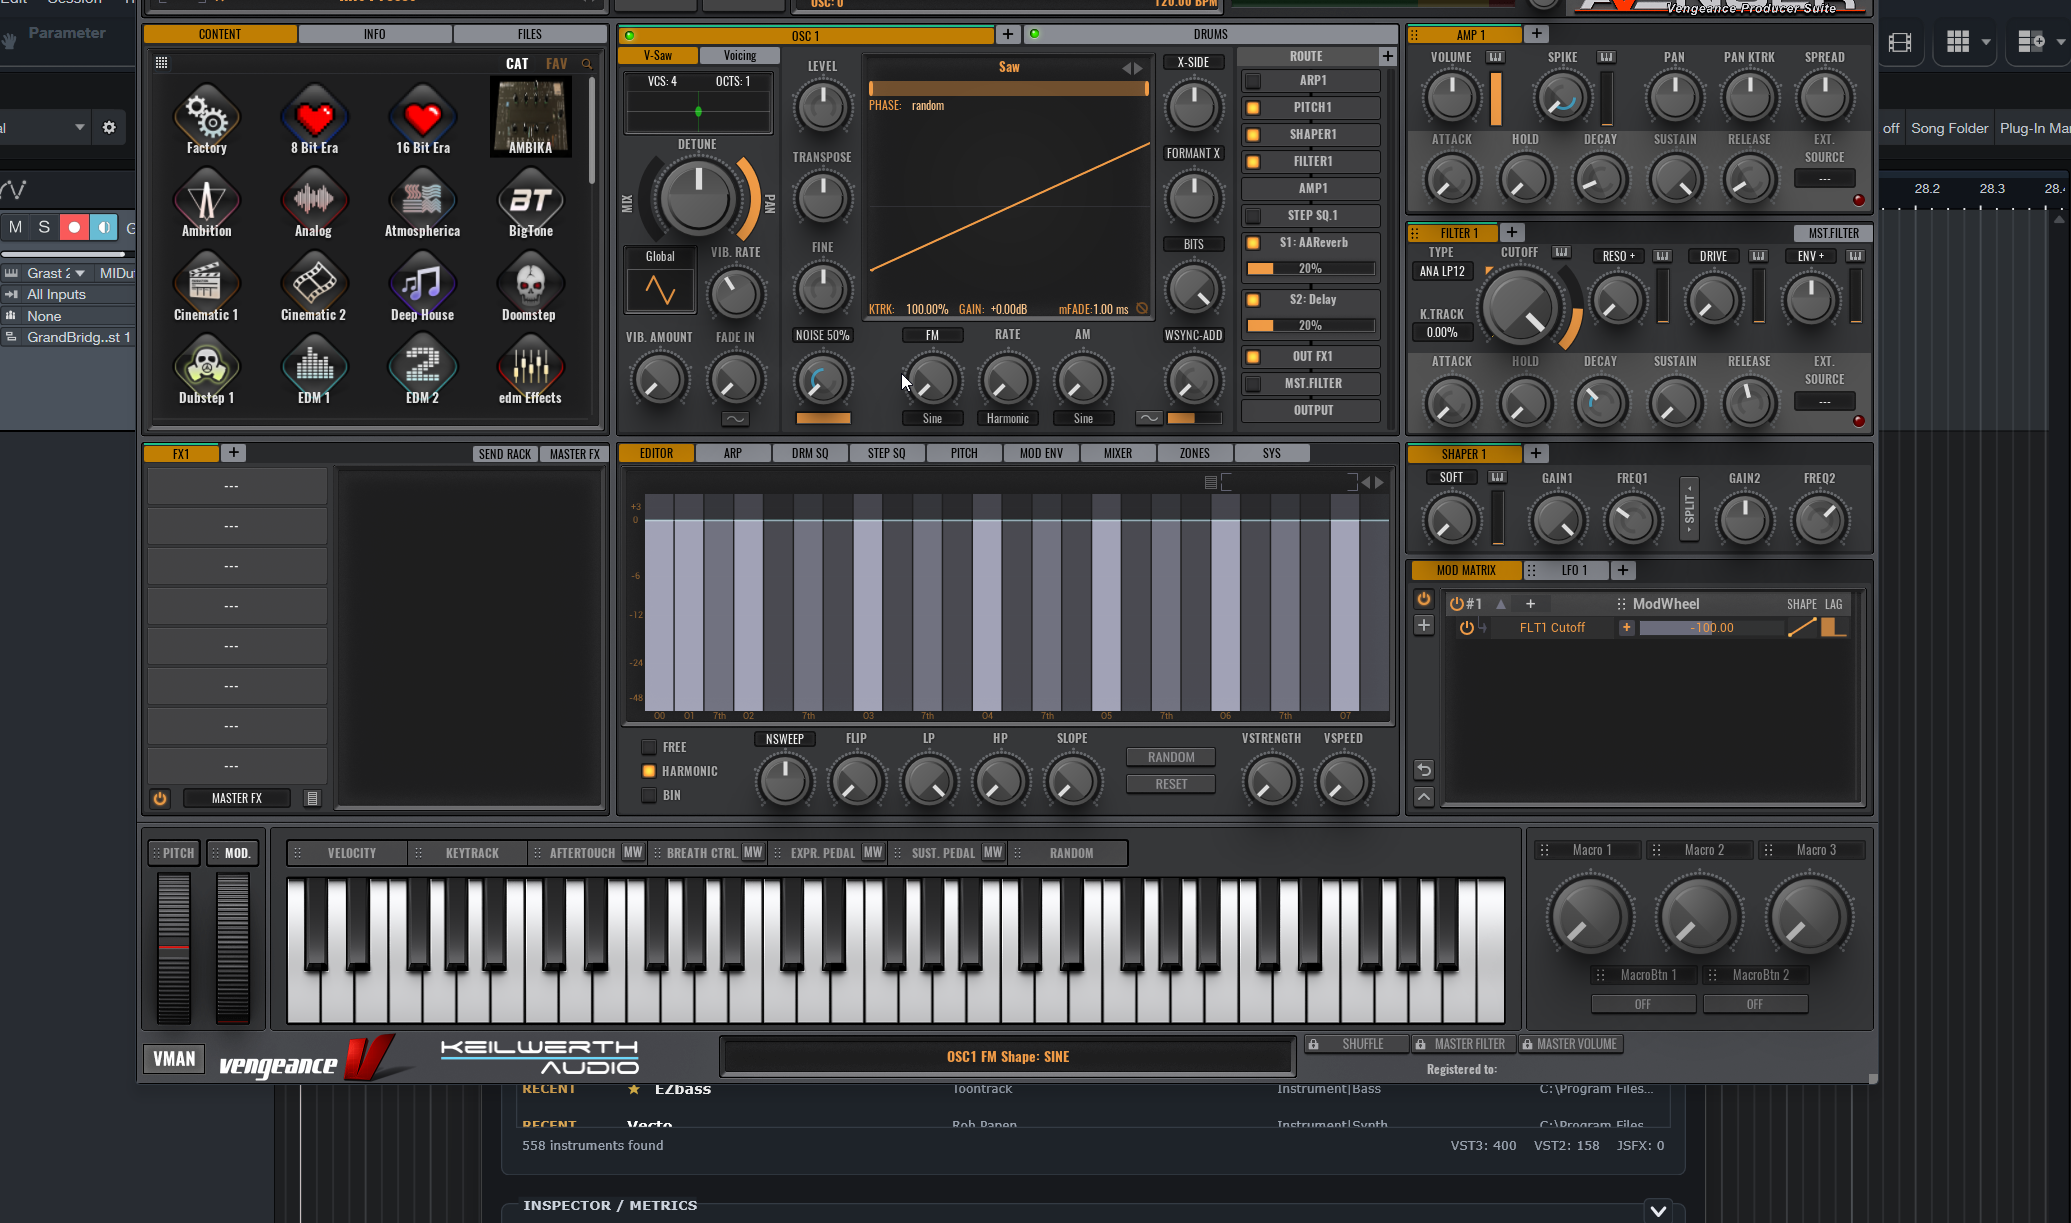This screenshot has height=1223, width=2071.
Task: Toggle the content grid view icon
Action: [x=161, y=63]
